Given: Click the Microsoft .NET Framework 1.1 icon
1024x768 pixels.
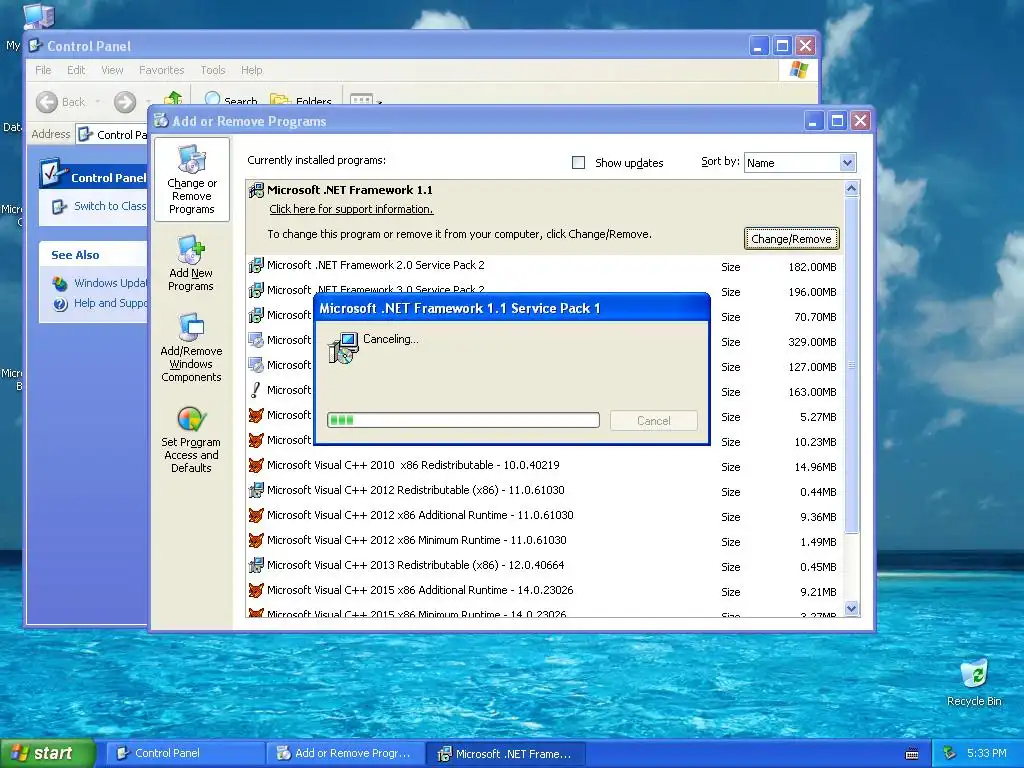Looking at the screenshot, I should pyautogui.click(x=257, y=190).
